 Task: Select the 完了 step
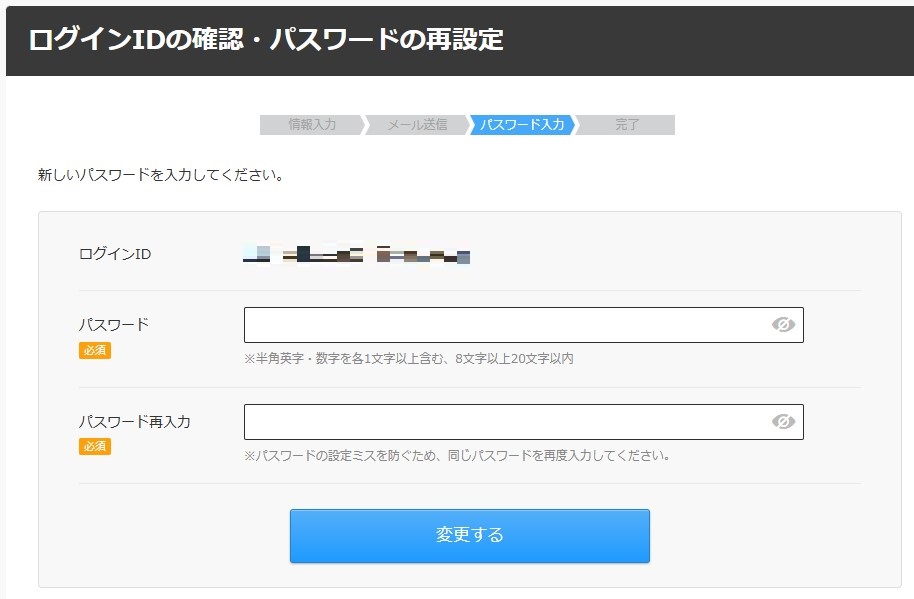(627, 125)
